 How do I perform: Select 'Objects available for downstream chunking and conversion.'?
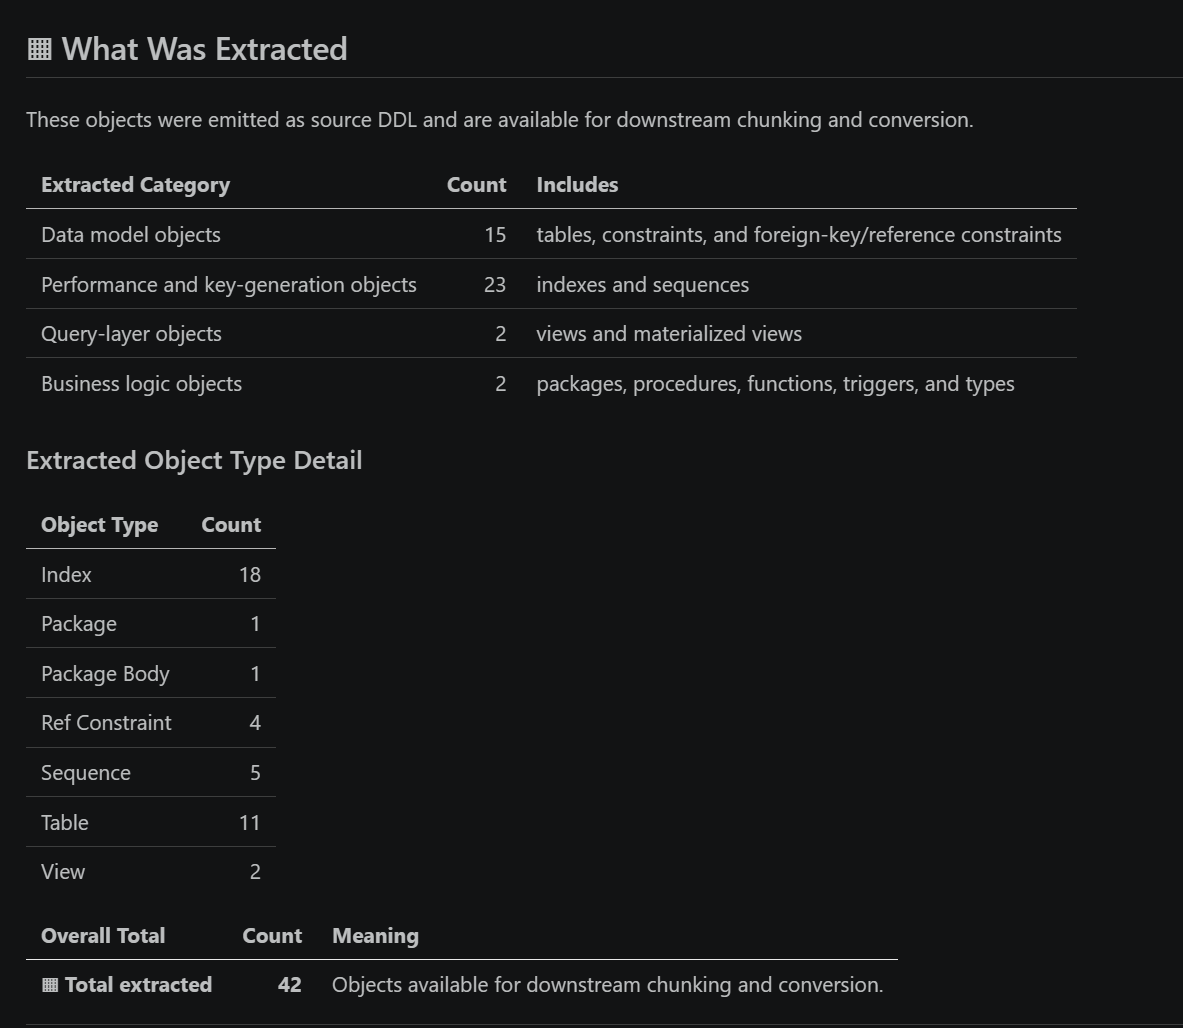pos(607,985)
